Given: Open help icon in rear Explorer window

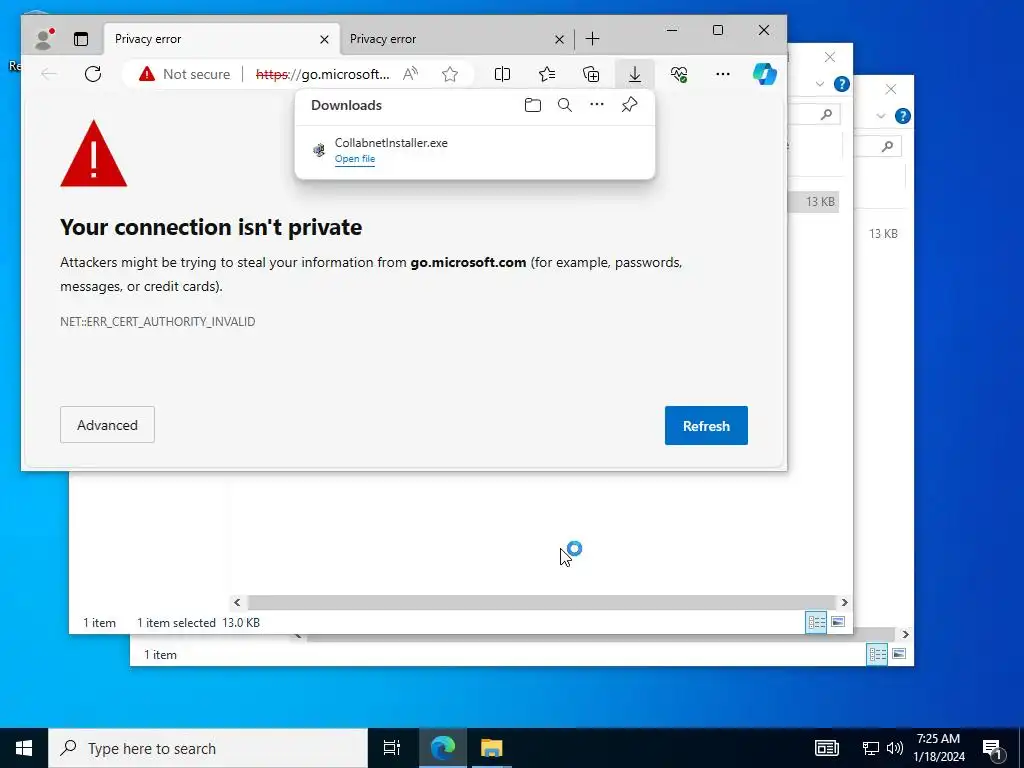Looking at the screenshot, I should click(903, 116).
